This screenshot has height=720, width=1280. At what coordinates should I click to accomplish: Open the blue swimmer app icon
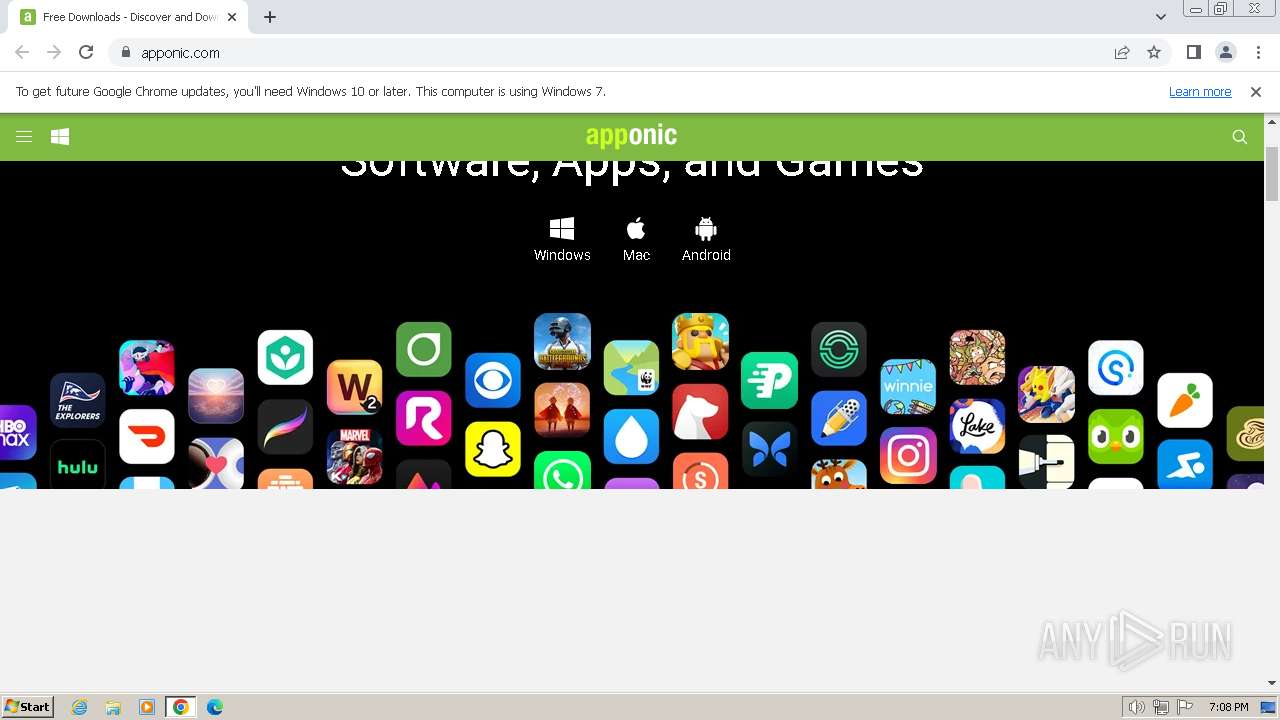[x=1185, y=464]
